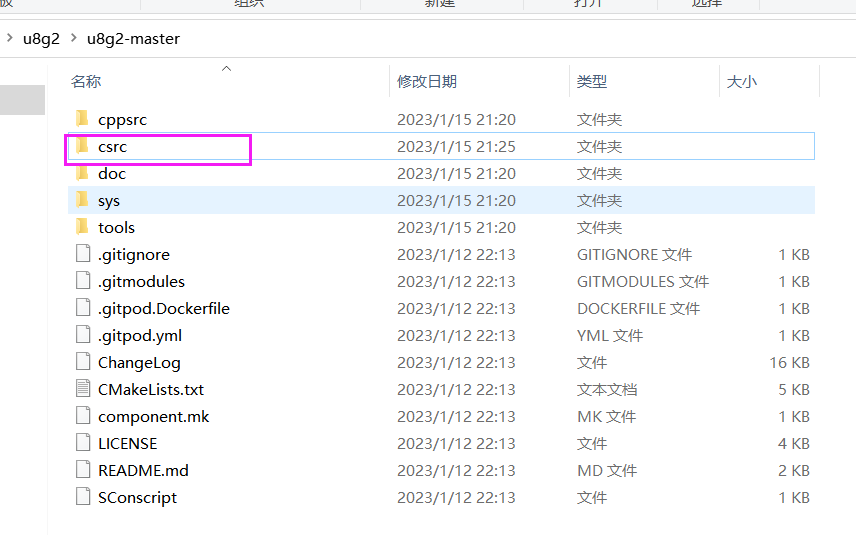The width and height of the screenshot is (856, 535).
Task: Select the component.mk file name
Action: point(153,417)
